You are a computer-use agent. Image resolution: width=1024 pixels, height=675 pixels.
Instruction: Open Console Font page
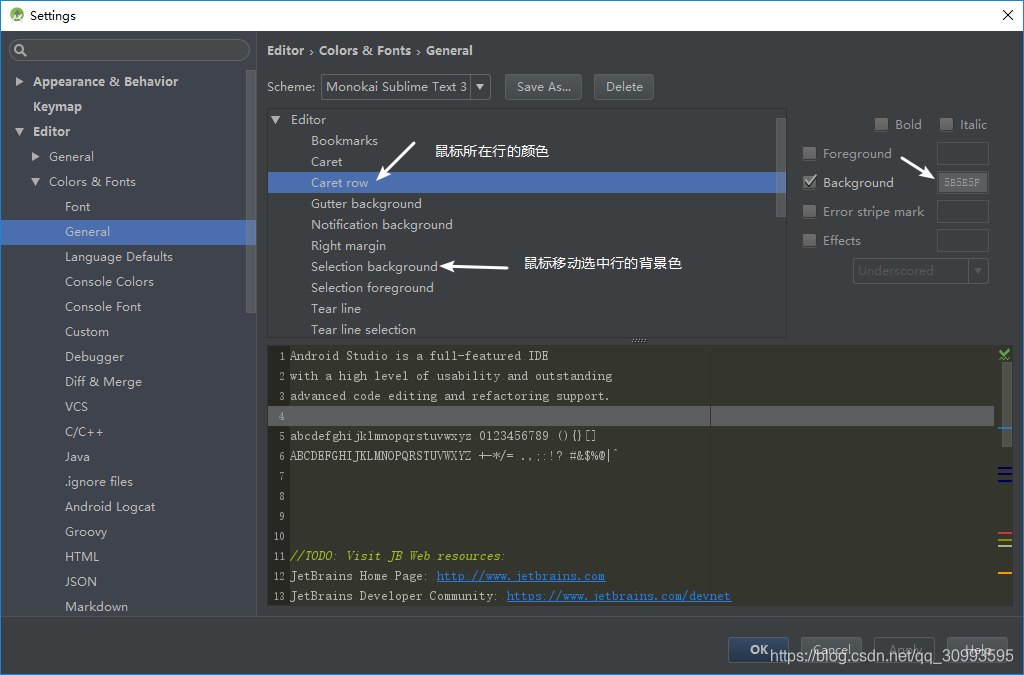pos(103,307)
